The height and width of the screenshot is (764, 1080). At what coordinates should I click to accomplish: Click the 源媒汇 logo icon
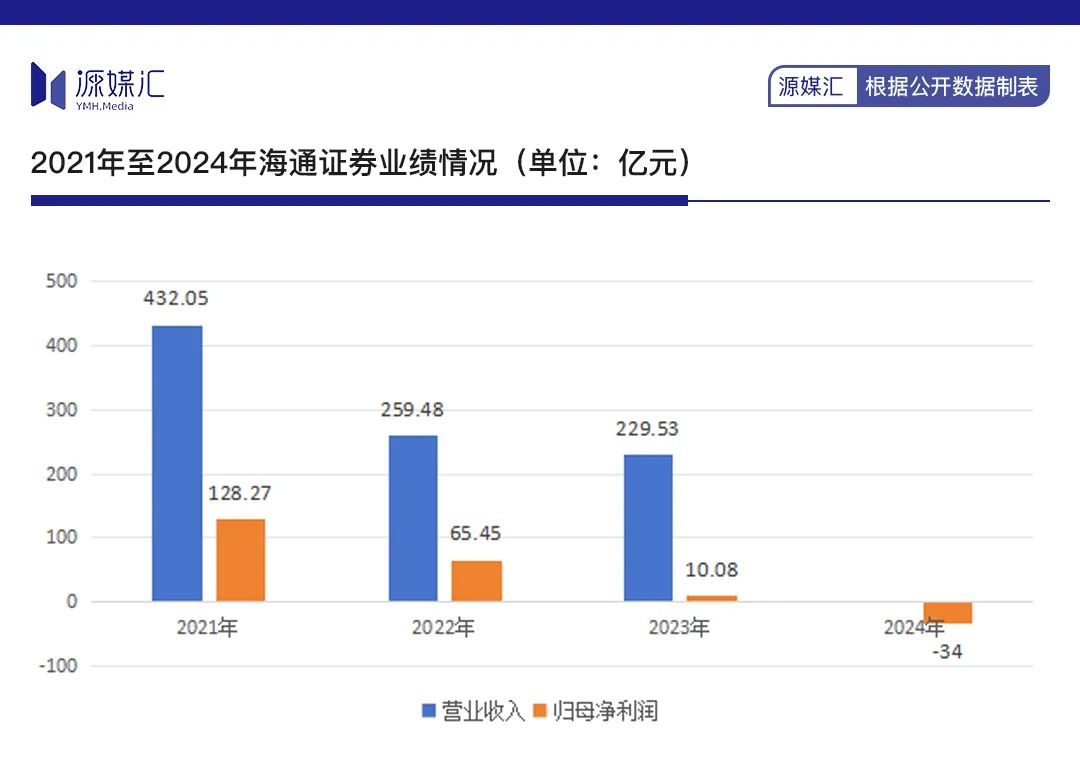(48, 85)
